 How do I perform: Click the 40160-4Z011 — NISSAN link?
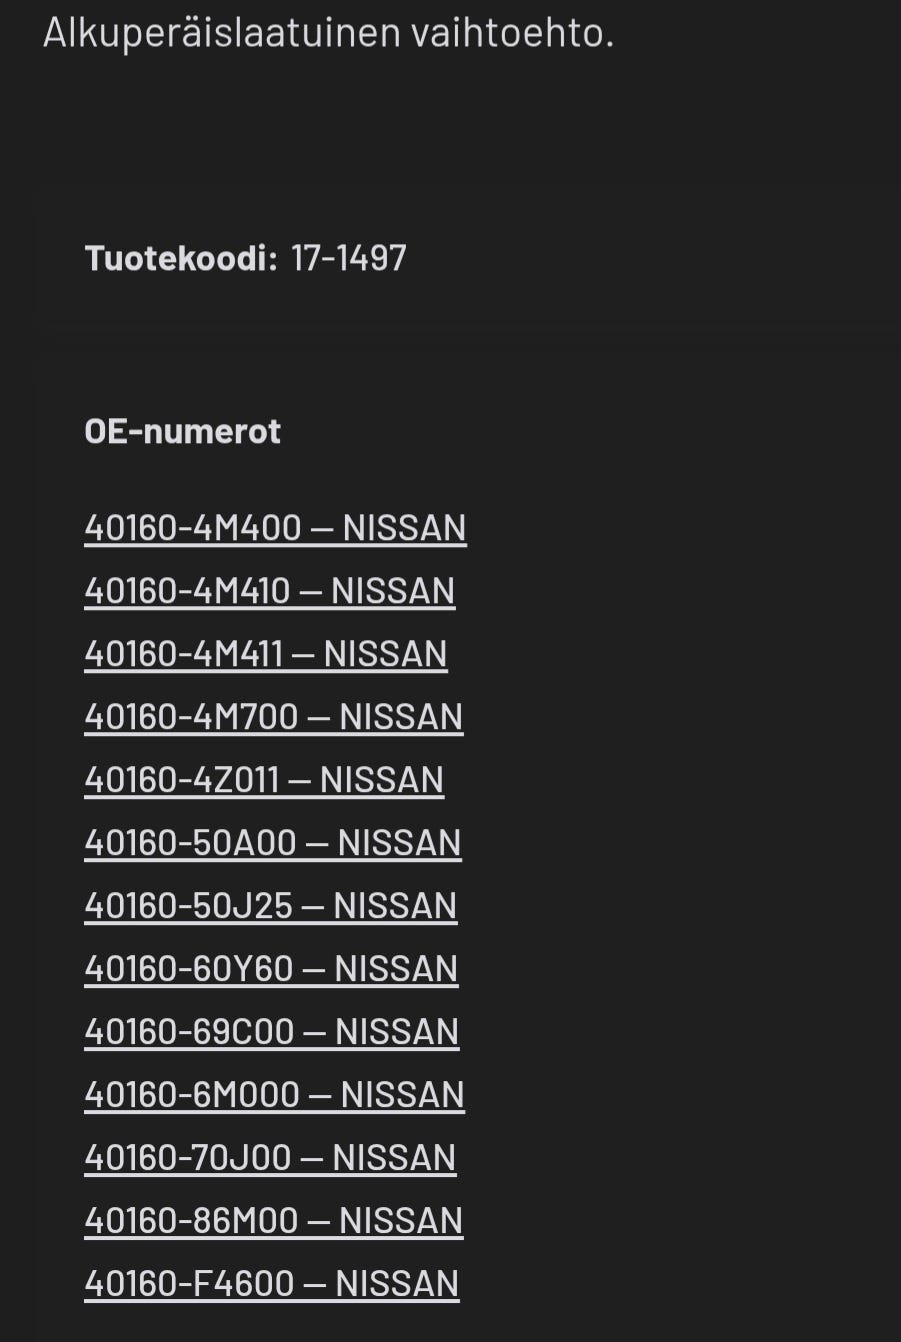click(x=264, y=780)
